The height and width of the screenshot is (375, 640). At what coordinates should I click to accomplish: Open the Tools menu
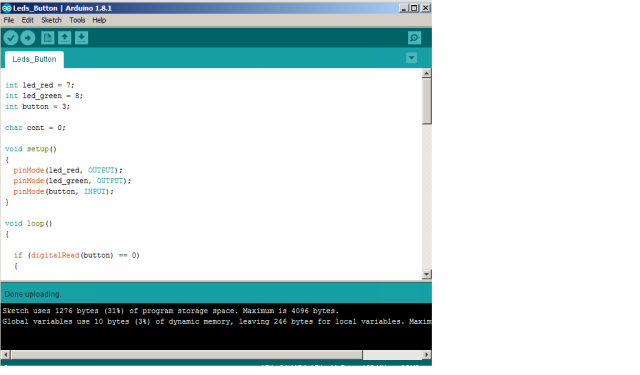77,20
